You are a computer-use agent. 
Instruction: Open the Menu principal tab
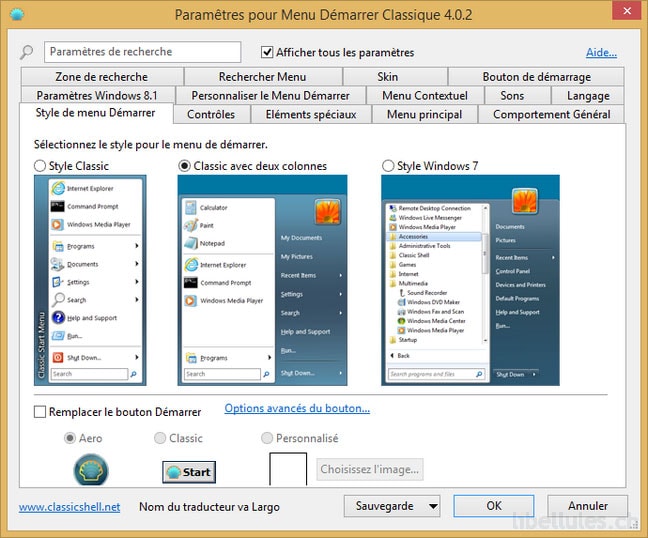pyautogui.click(x=425, y=114)
